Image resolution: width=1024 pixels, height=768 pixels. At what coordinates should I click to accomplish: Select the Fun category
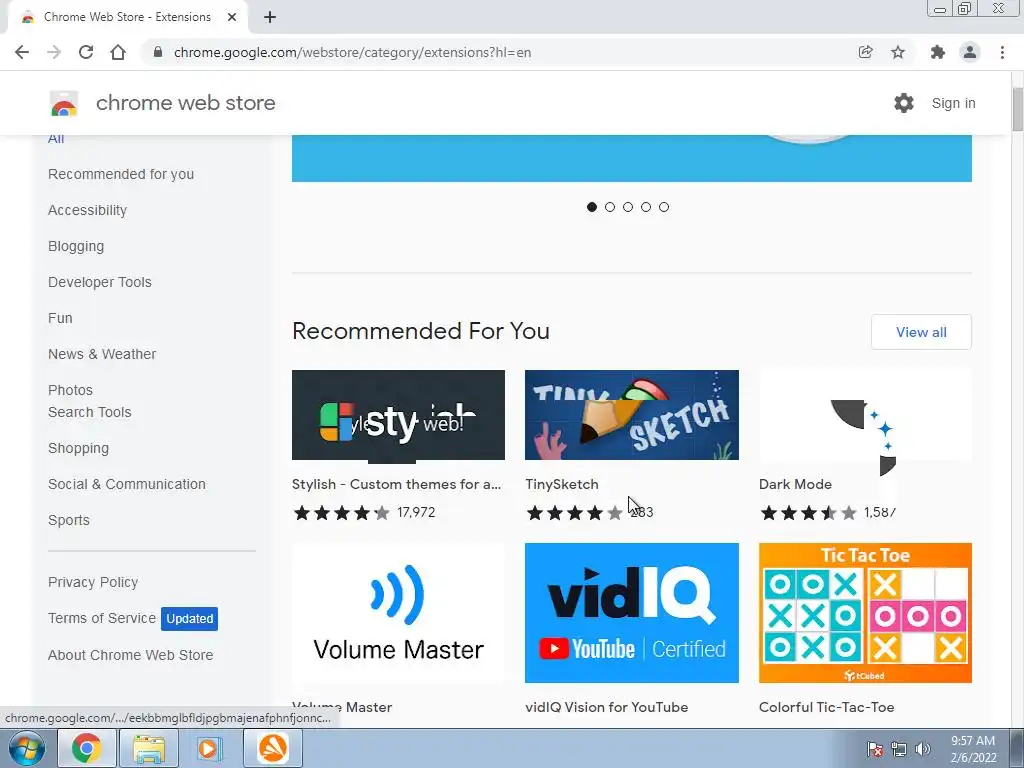[x=60, y=318]
